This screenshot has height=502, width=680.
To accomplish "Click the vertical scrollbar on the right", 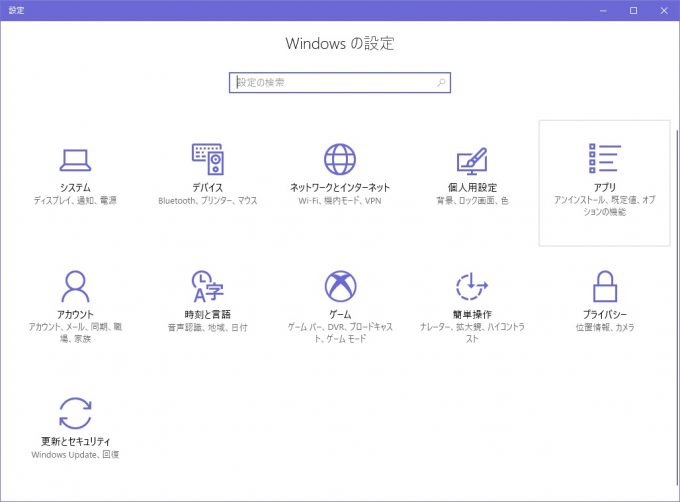I will [677, 308].
